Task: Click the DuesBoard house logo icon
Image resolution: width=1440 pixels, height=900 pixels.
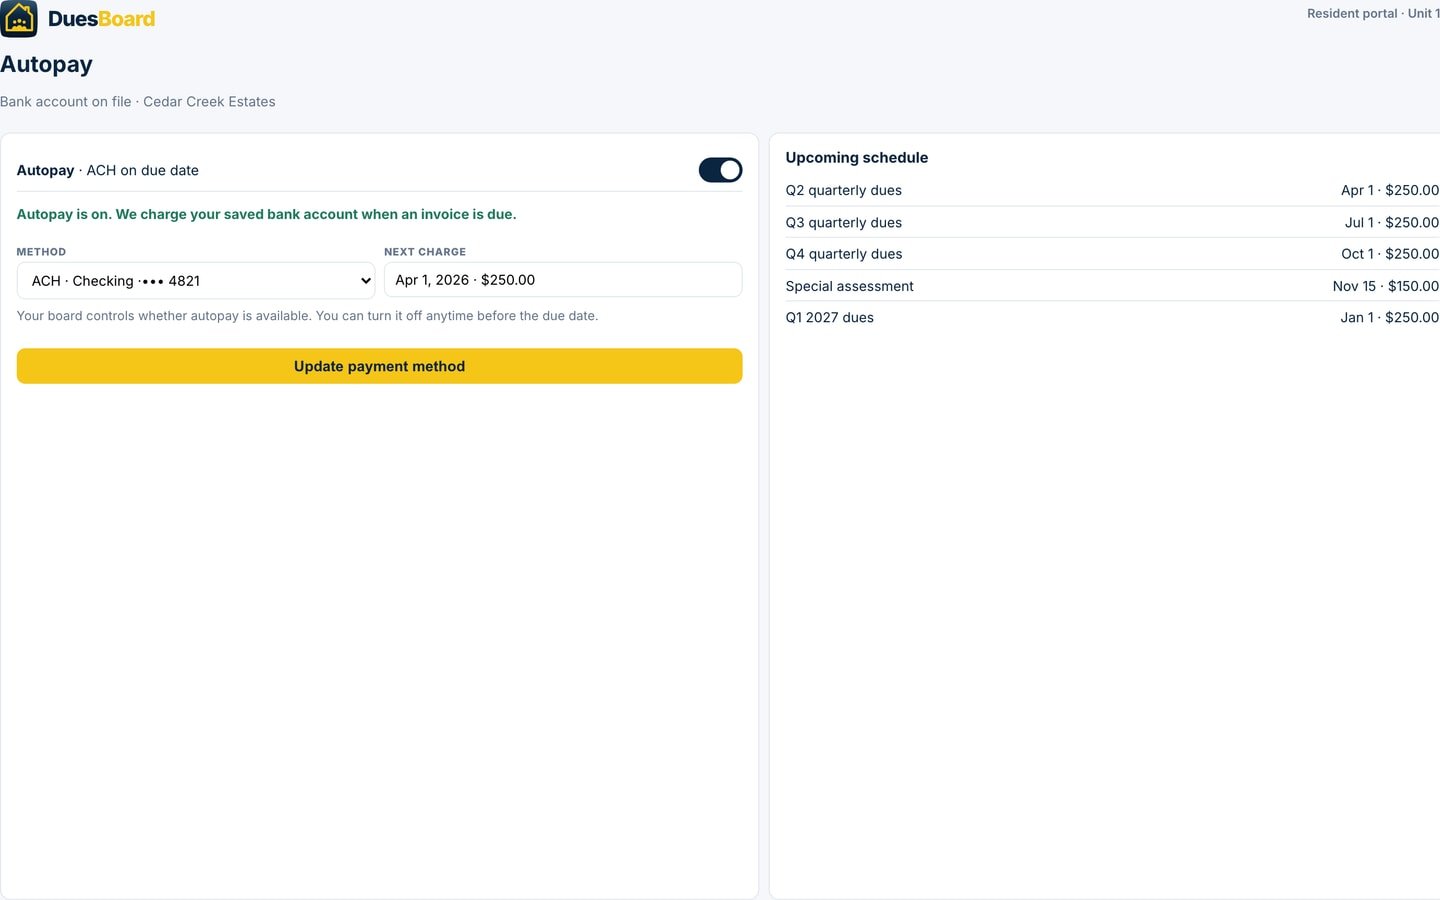Action: 19,19
